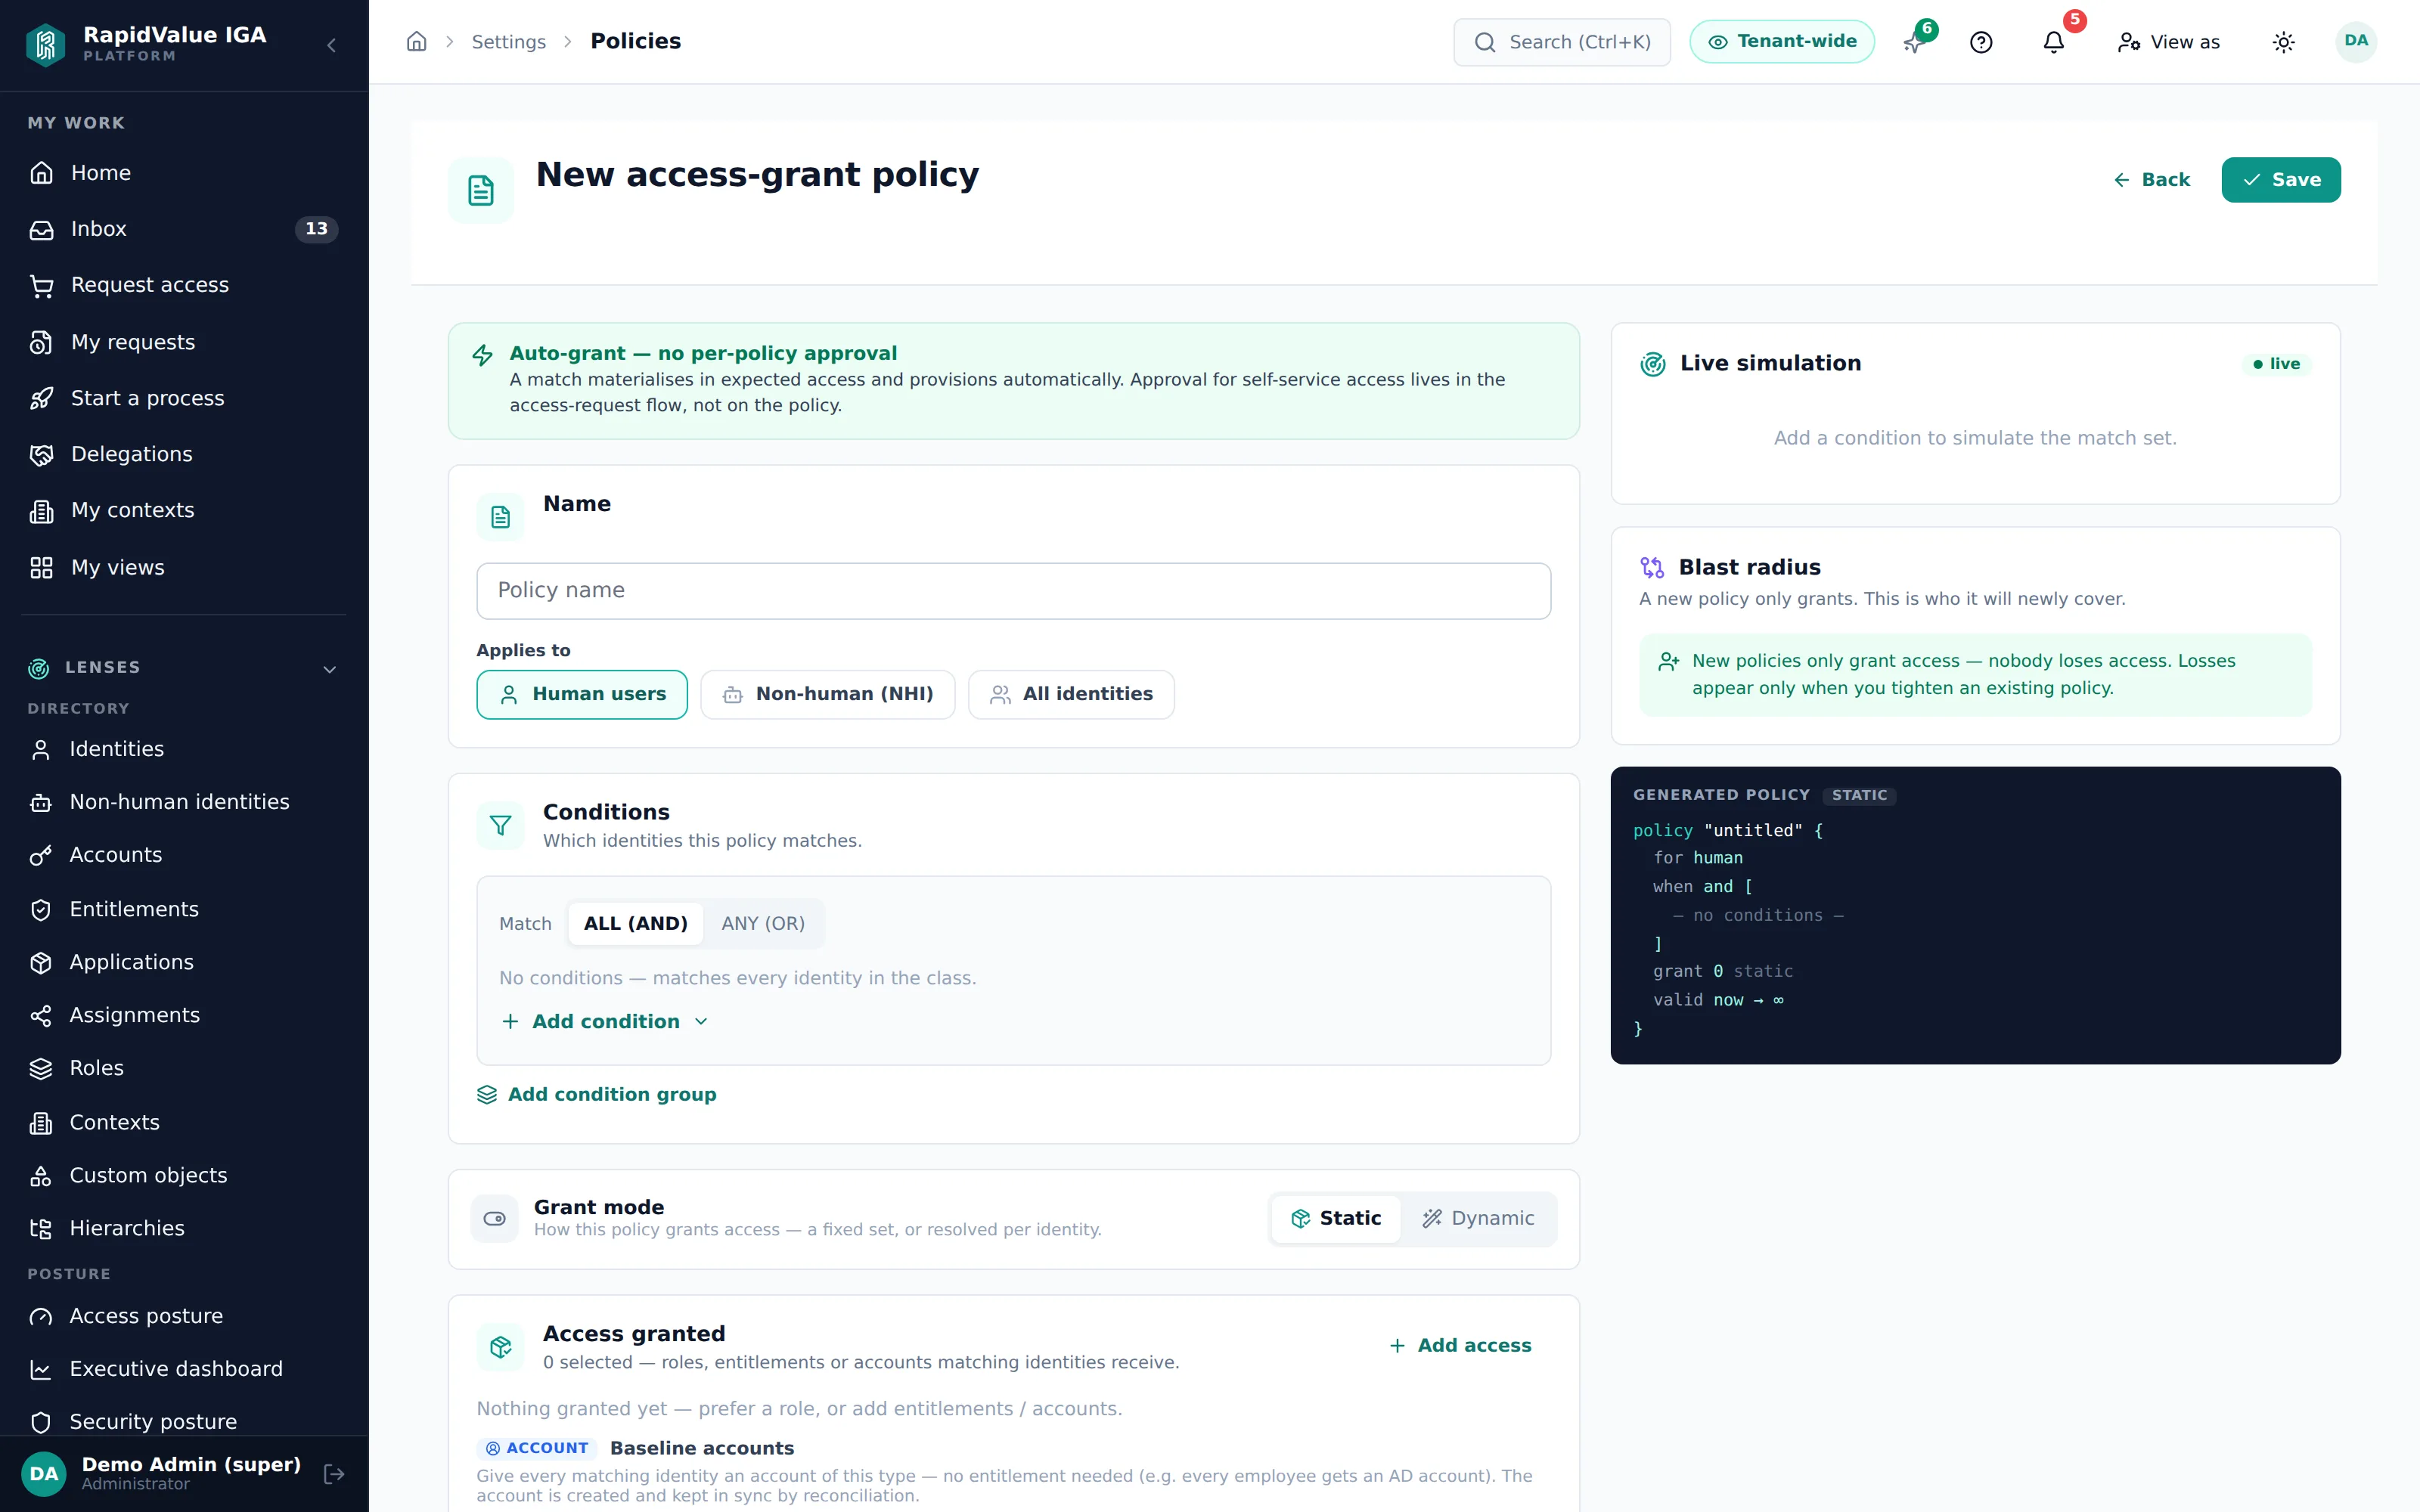Open My views
The height and width of the screenshot is (1512, 2420).
click(x=184, y=567)
